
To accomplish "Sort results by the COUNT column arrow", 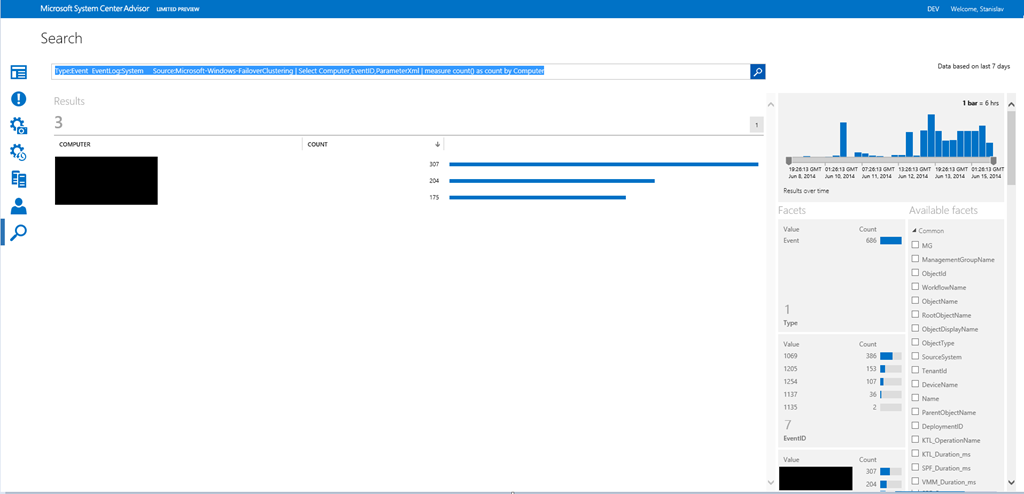I will (437, 145).
